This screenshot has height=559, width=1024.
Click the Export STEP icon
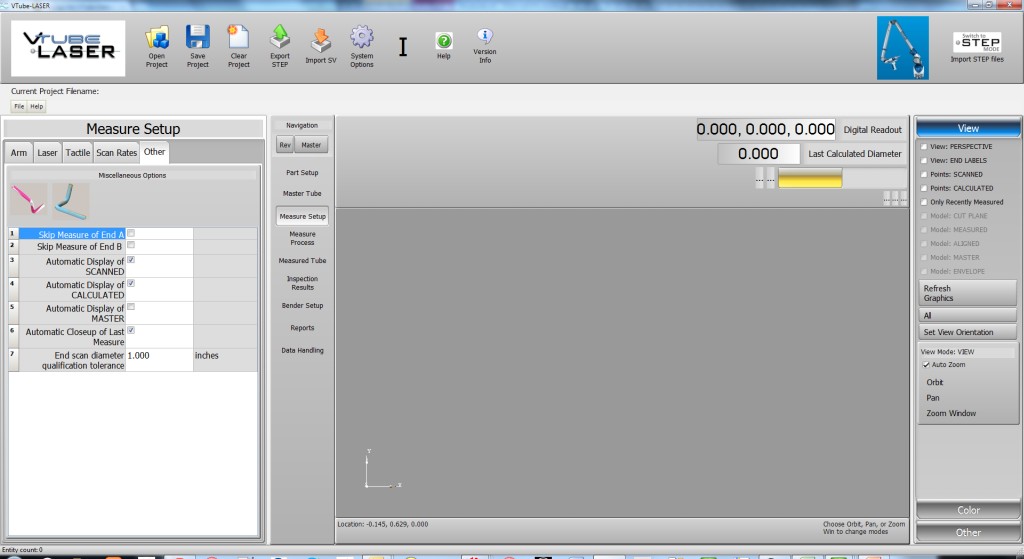point(280,39)
